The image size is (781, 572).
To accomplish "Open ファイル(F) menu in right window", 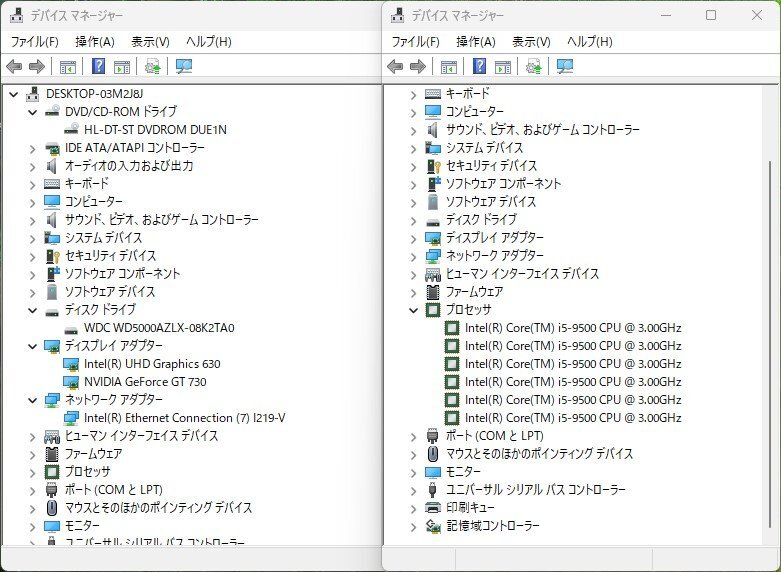I will point(415,41).
